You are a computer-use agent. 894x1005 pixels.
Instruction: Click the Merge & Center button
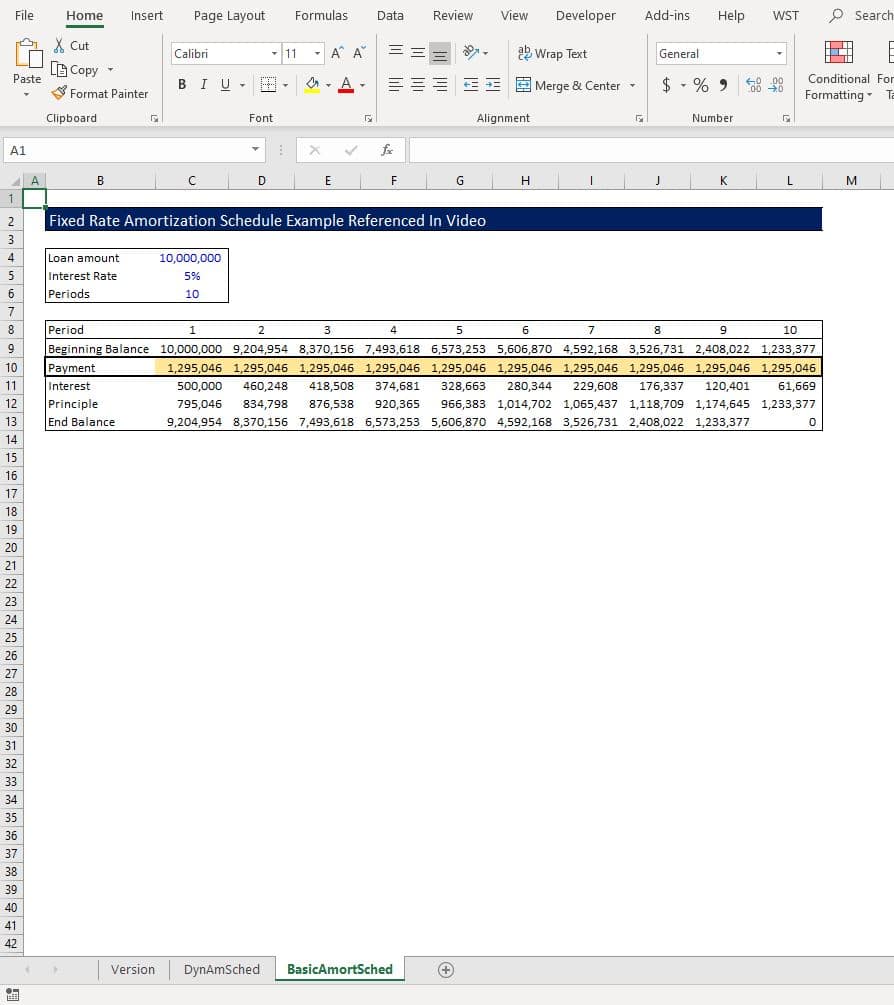(x=568, y=85)
